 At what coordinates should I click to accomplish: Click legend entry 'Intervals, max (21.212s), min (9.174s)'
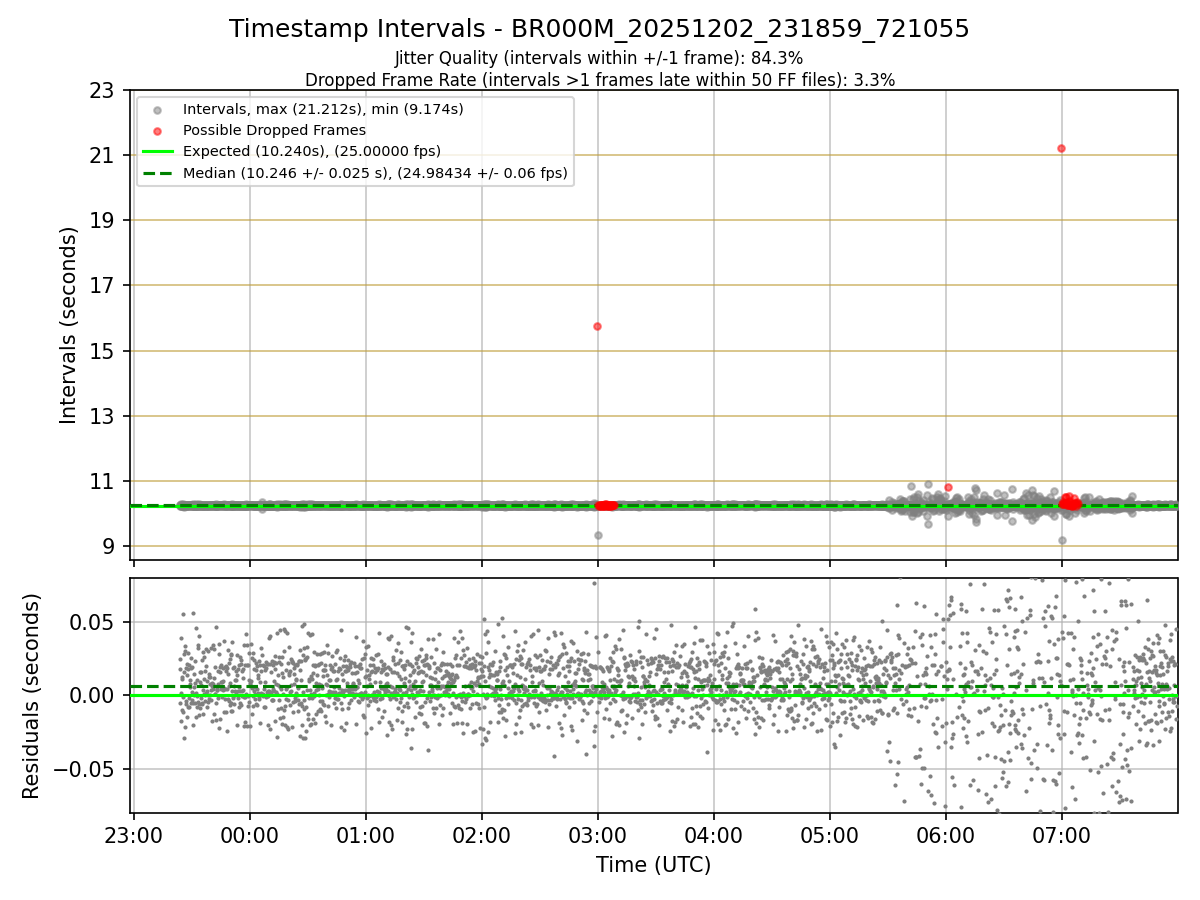coord(323,108)
